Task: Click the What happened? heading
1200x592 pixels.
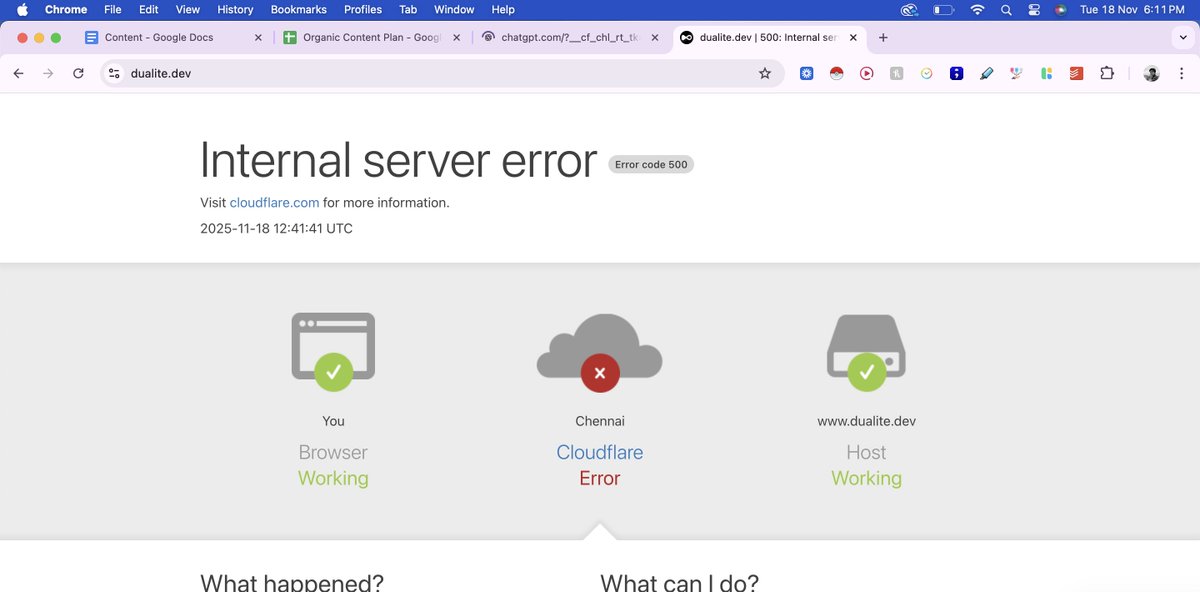Action: 292,583
